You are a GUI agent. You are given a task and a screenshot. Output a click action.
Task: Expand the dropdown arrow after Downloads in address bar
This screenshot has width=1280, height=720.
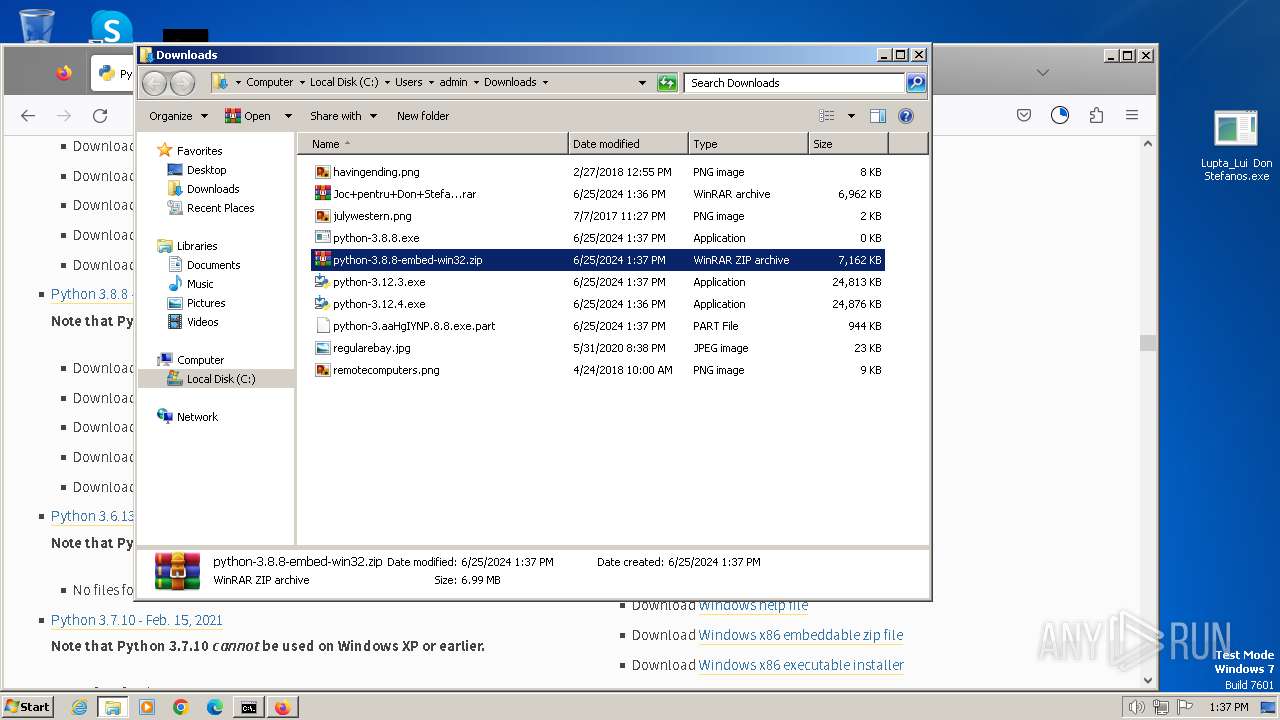coord(545,83)
